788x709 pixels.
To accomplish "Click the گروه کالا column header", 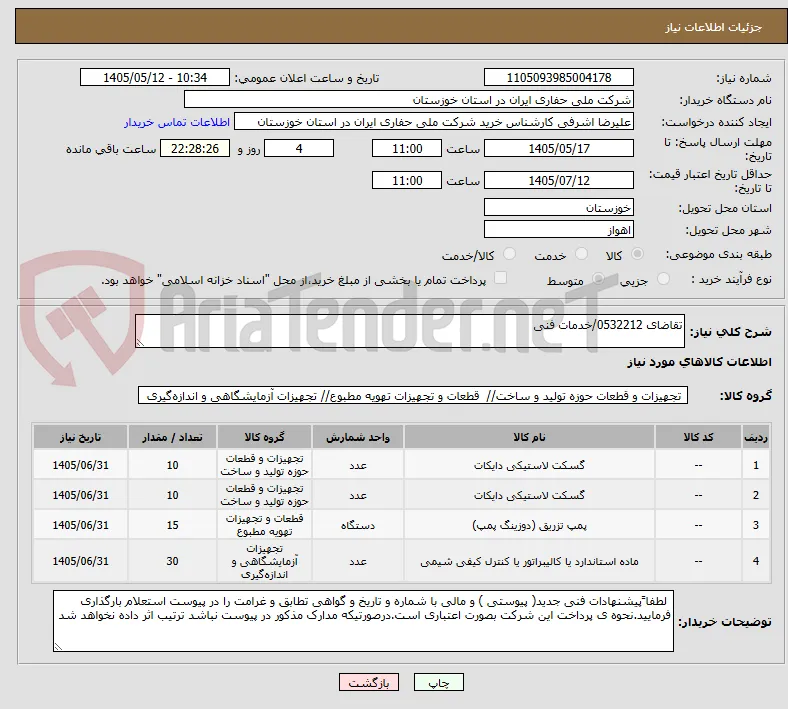I will click(264, 437).
